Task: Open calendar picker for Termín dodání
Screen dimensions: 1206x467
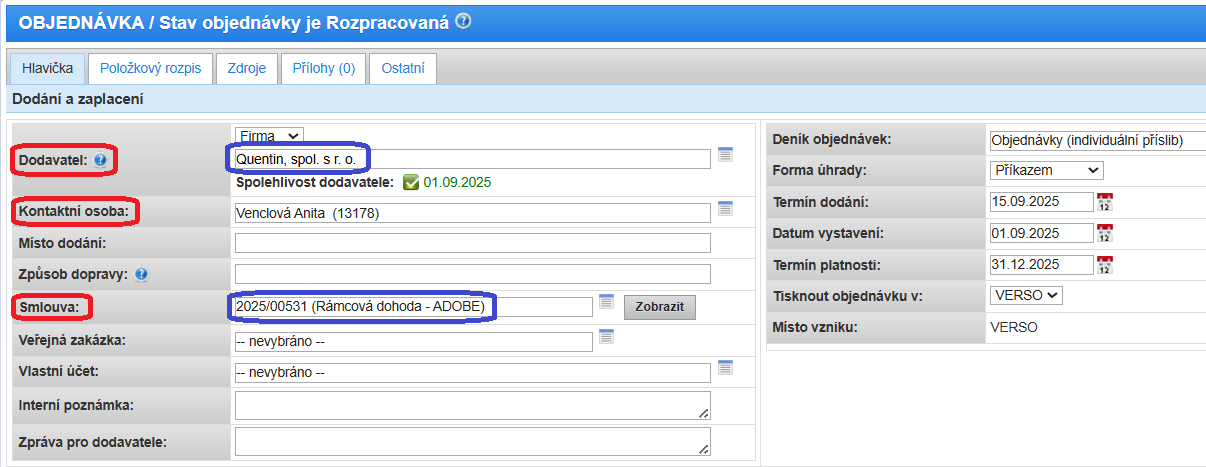Action: coord(1105,202)
